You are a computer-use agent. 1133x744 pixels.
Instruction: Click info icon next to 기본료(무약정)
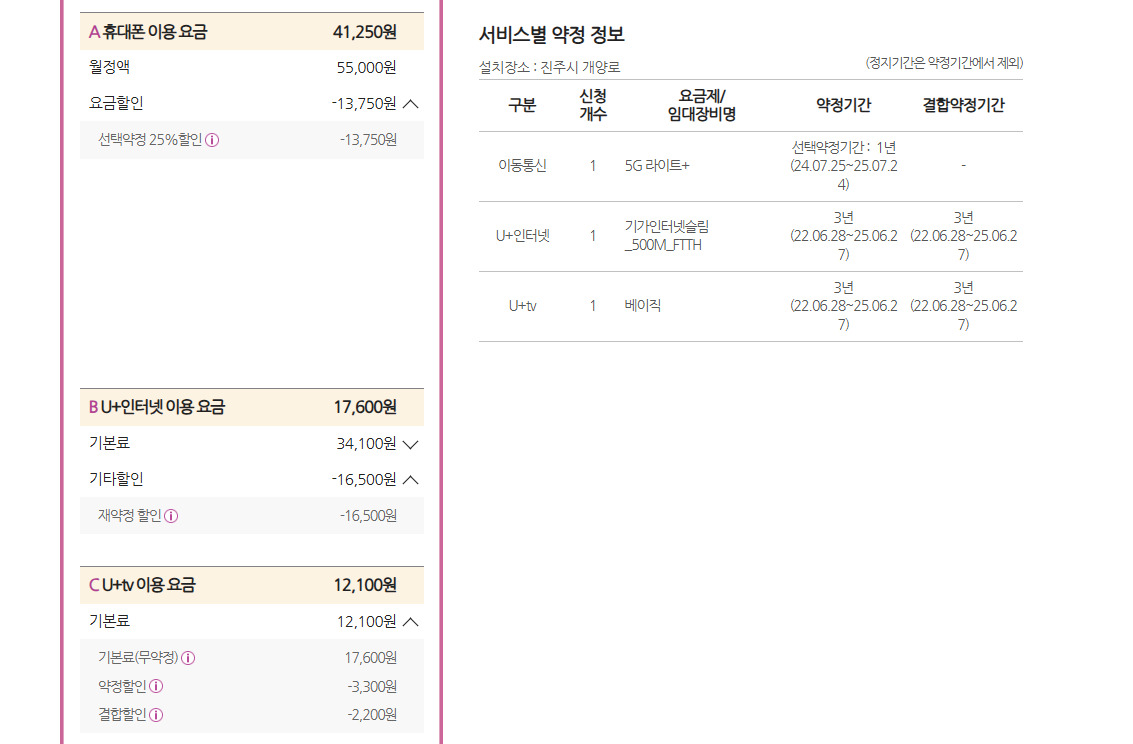click(x=189, y=658)
